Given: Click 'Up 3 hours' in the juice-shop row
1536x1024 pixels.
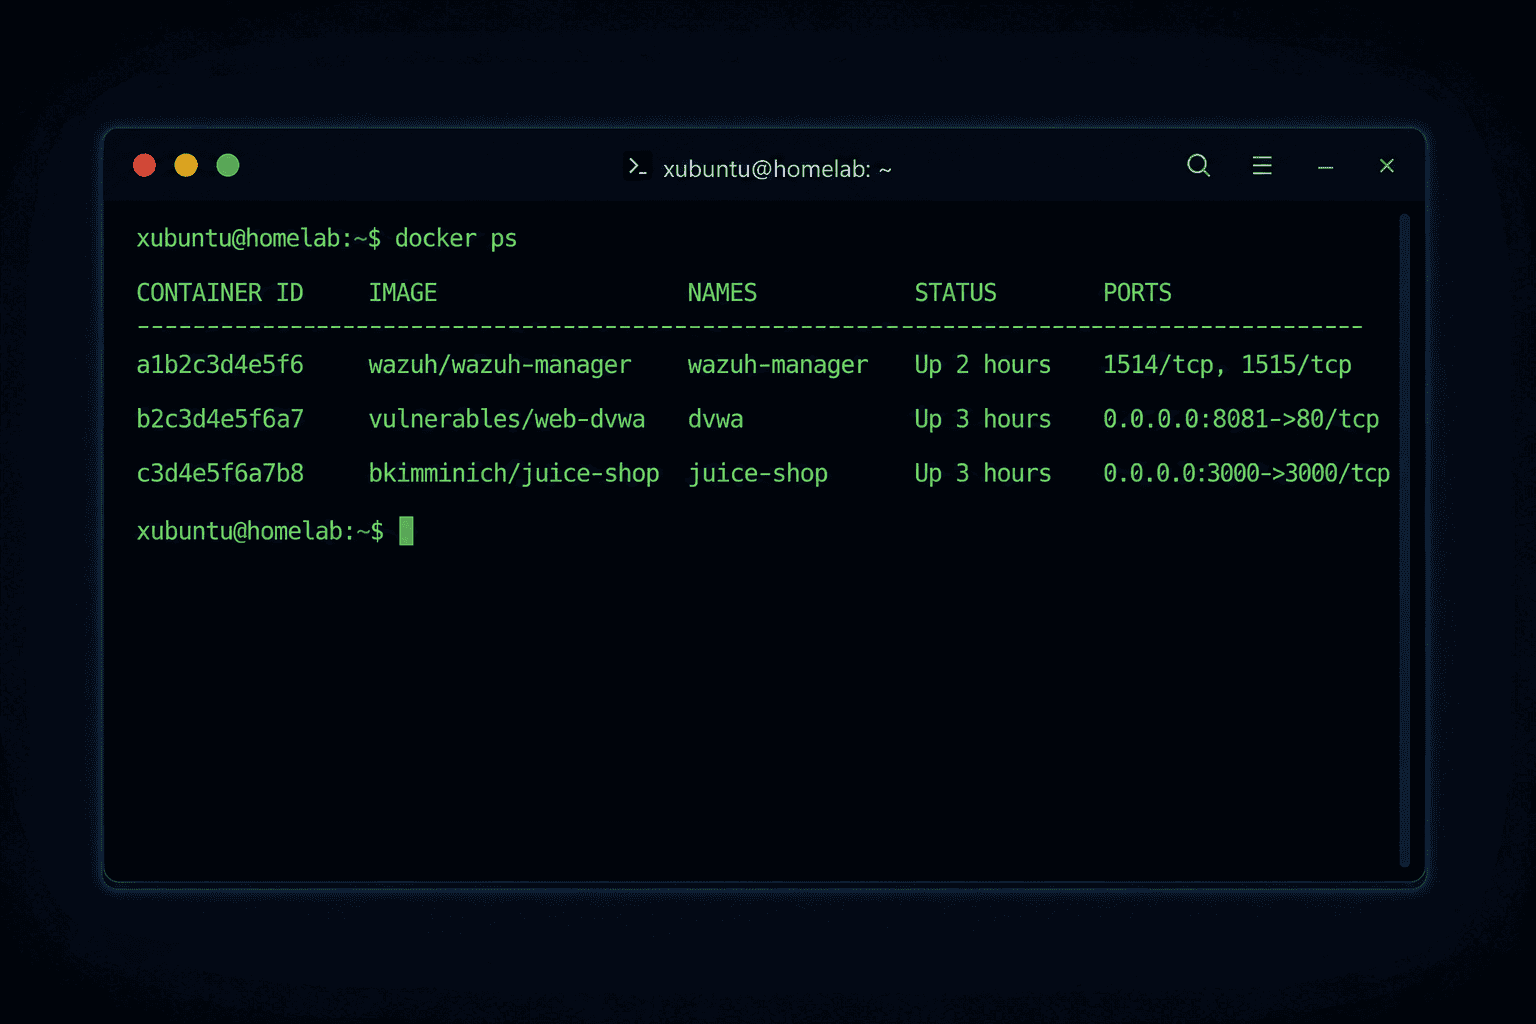Looking at the screenshot, I should (983, 473).
